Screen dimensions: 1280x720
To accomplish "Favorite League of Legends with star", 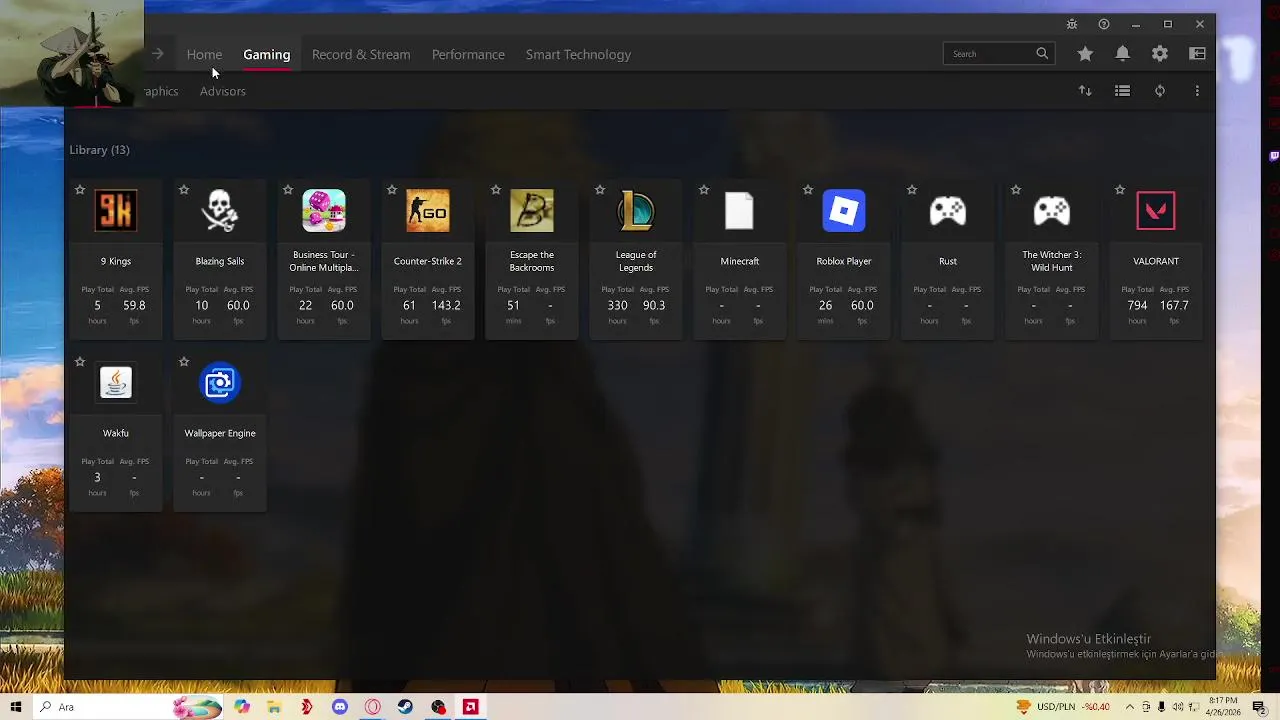I will pos(600,190).
